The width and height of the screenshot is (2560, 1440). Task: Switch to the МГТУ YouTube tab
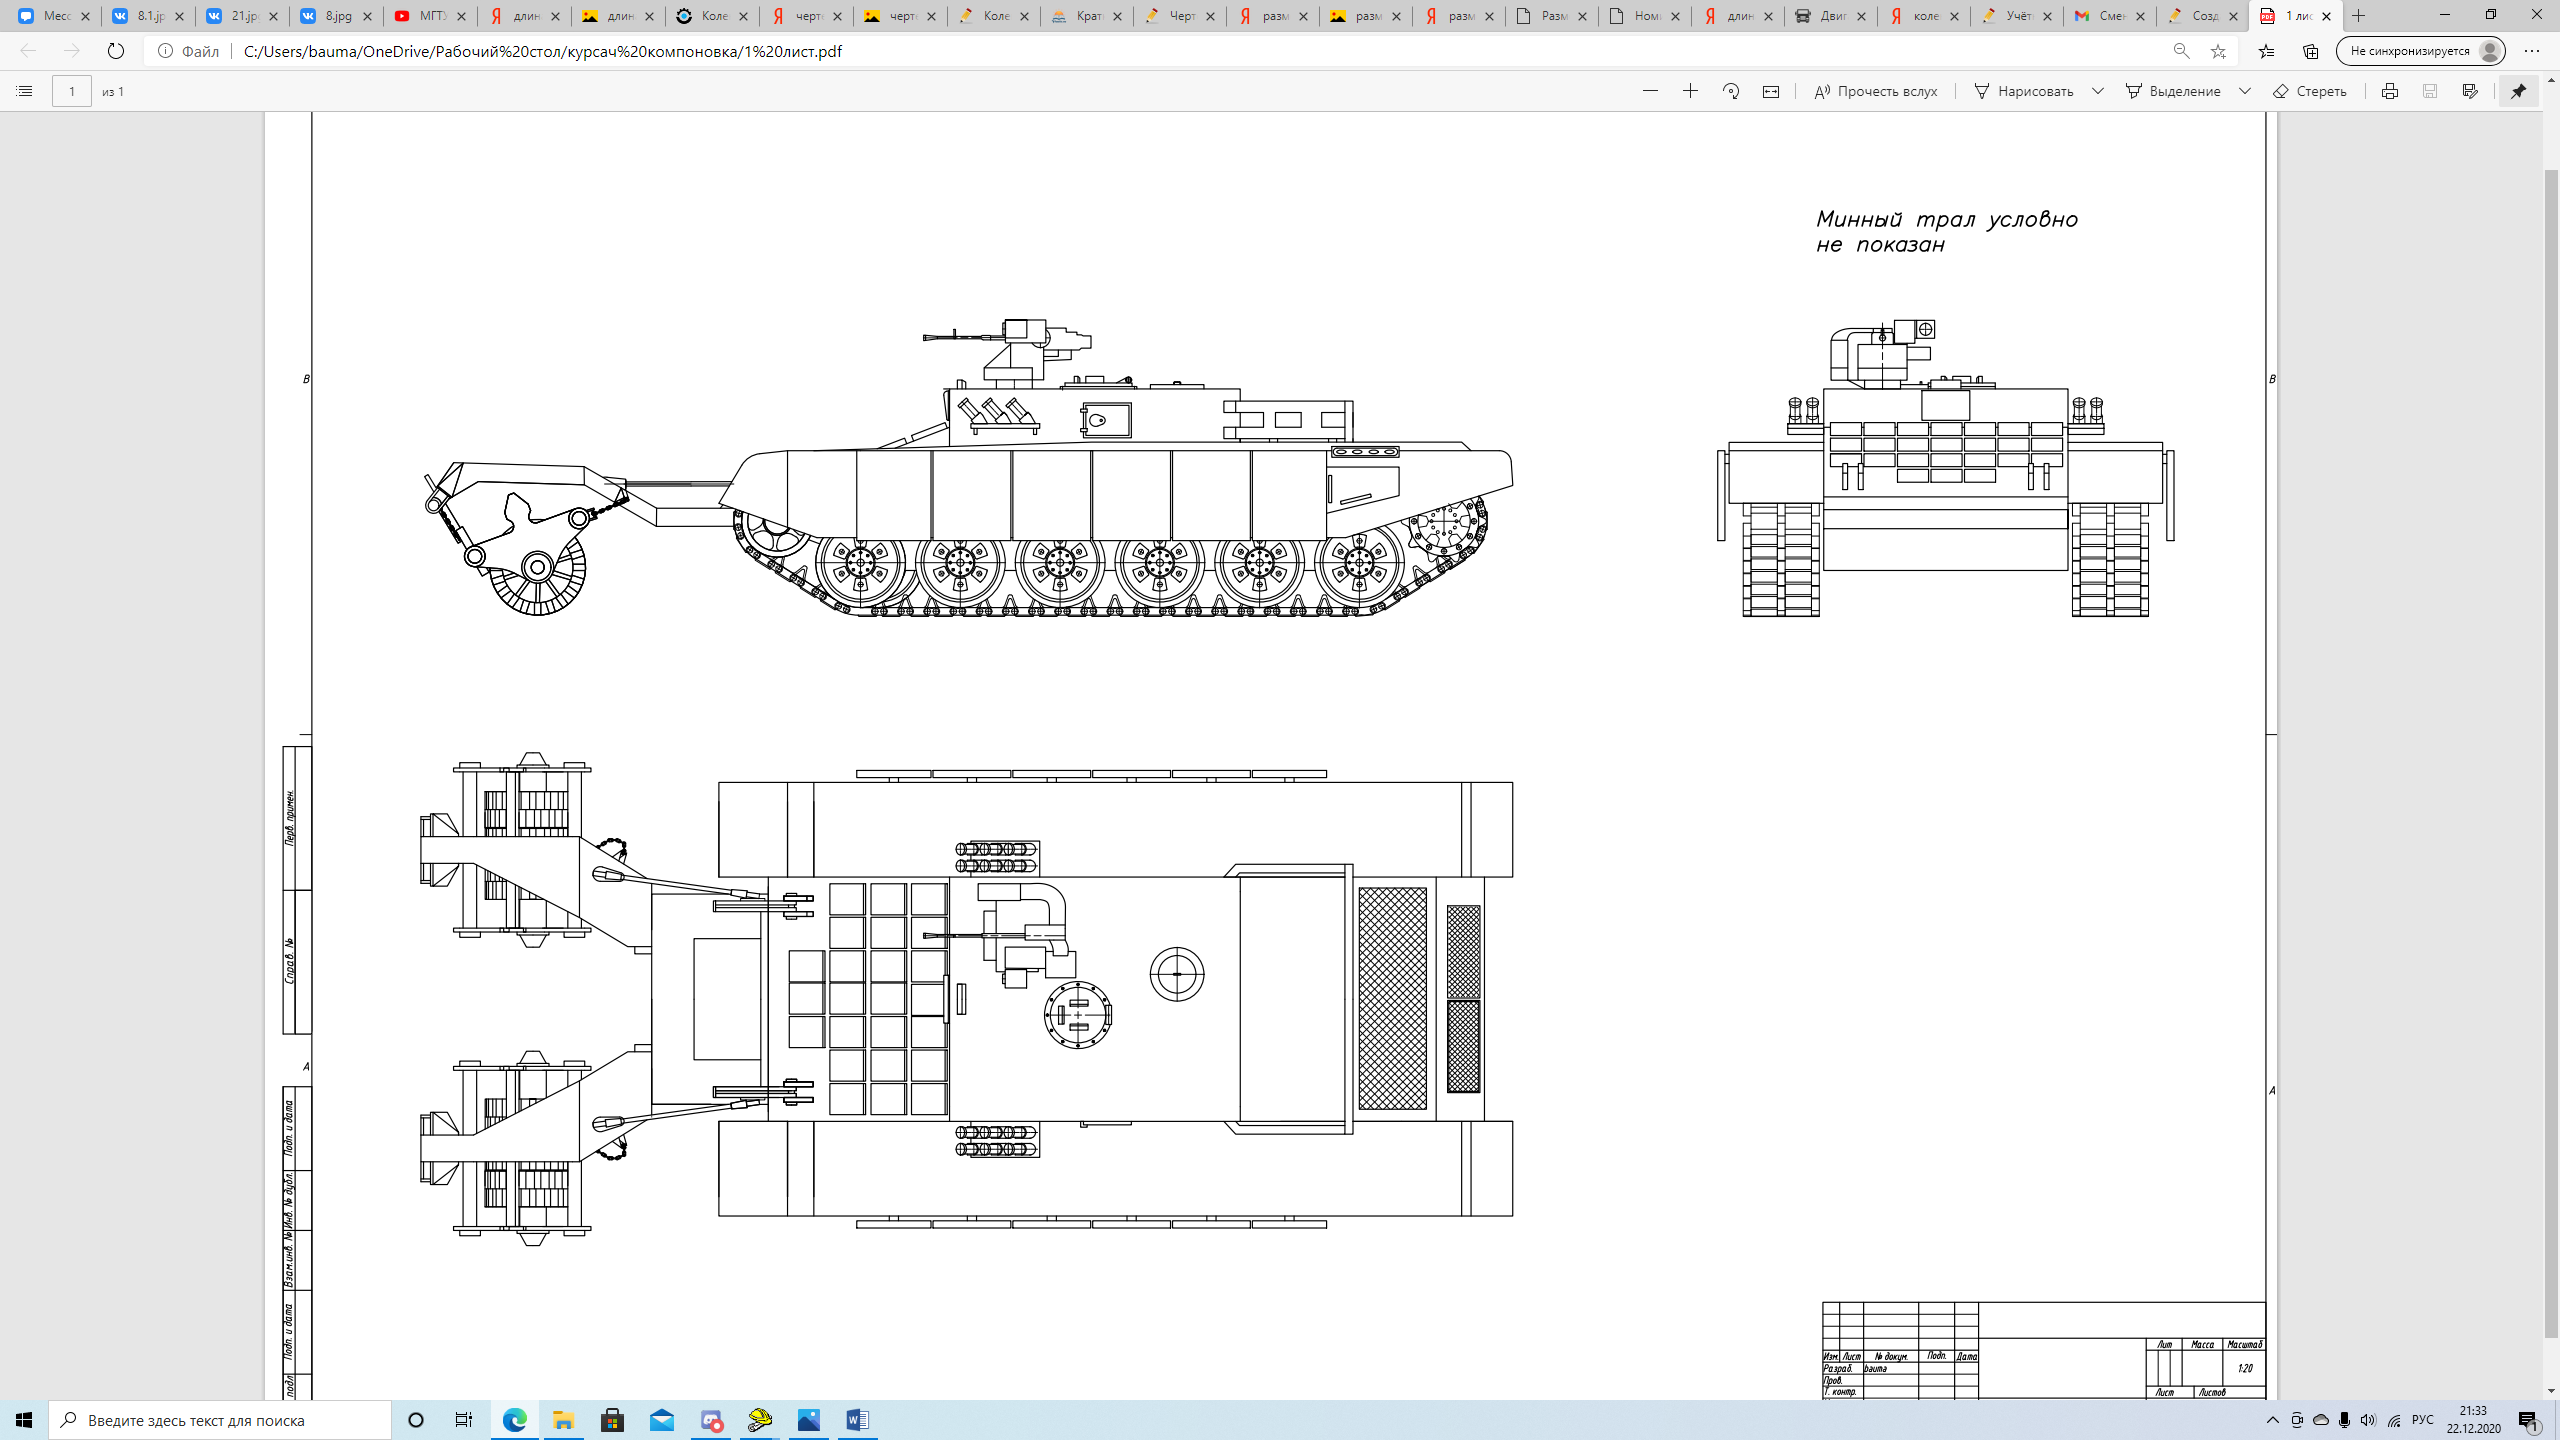click(428, 16)
